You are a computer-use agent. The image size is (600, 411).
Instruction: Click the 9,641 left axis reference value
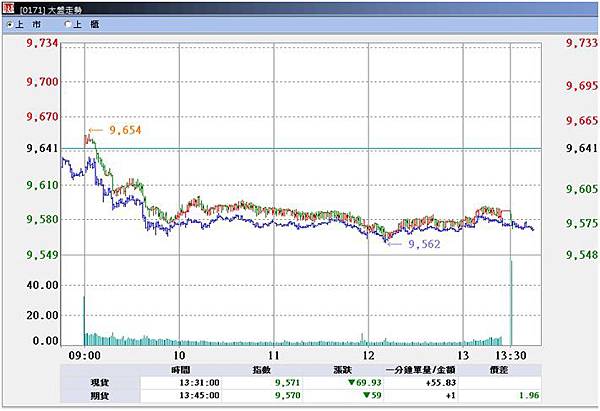(x=42, y=148)
